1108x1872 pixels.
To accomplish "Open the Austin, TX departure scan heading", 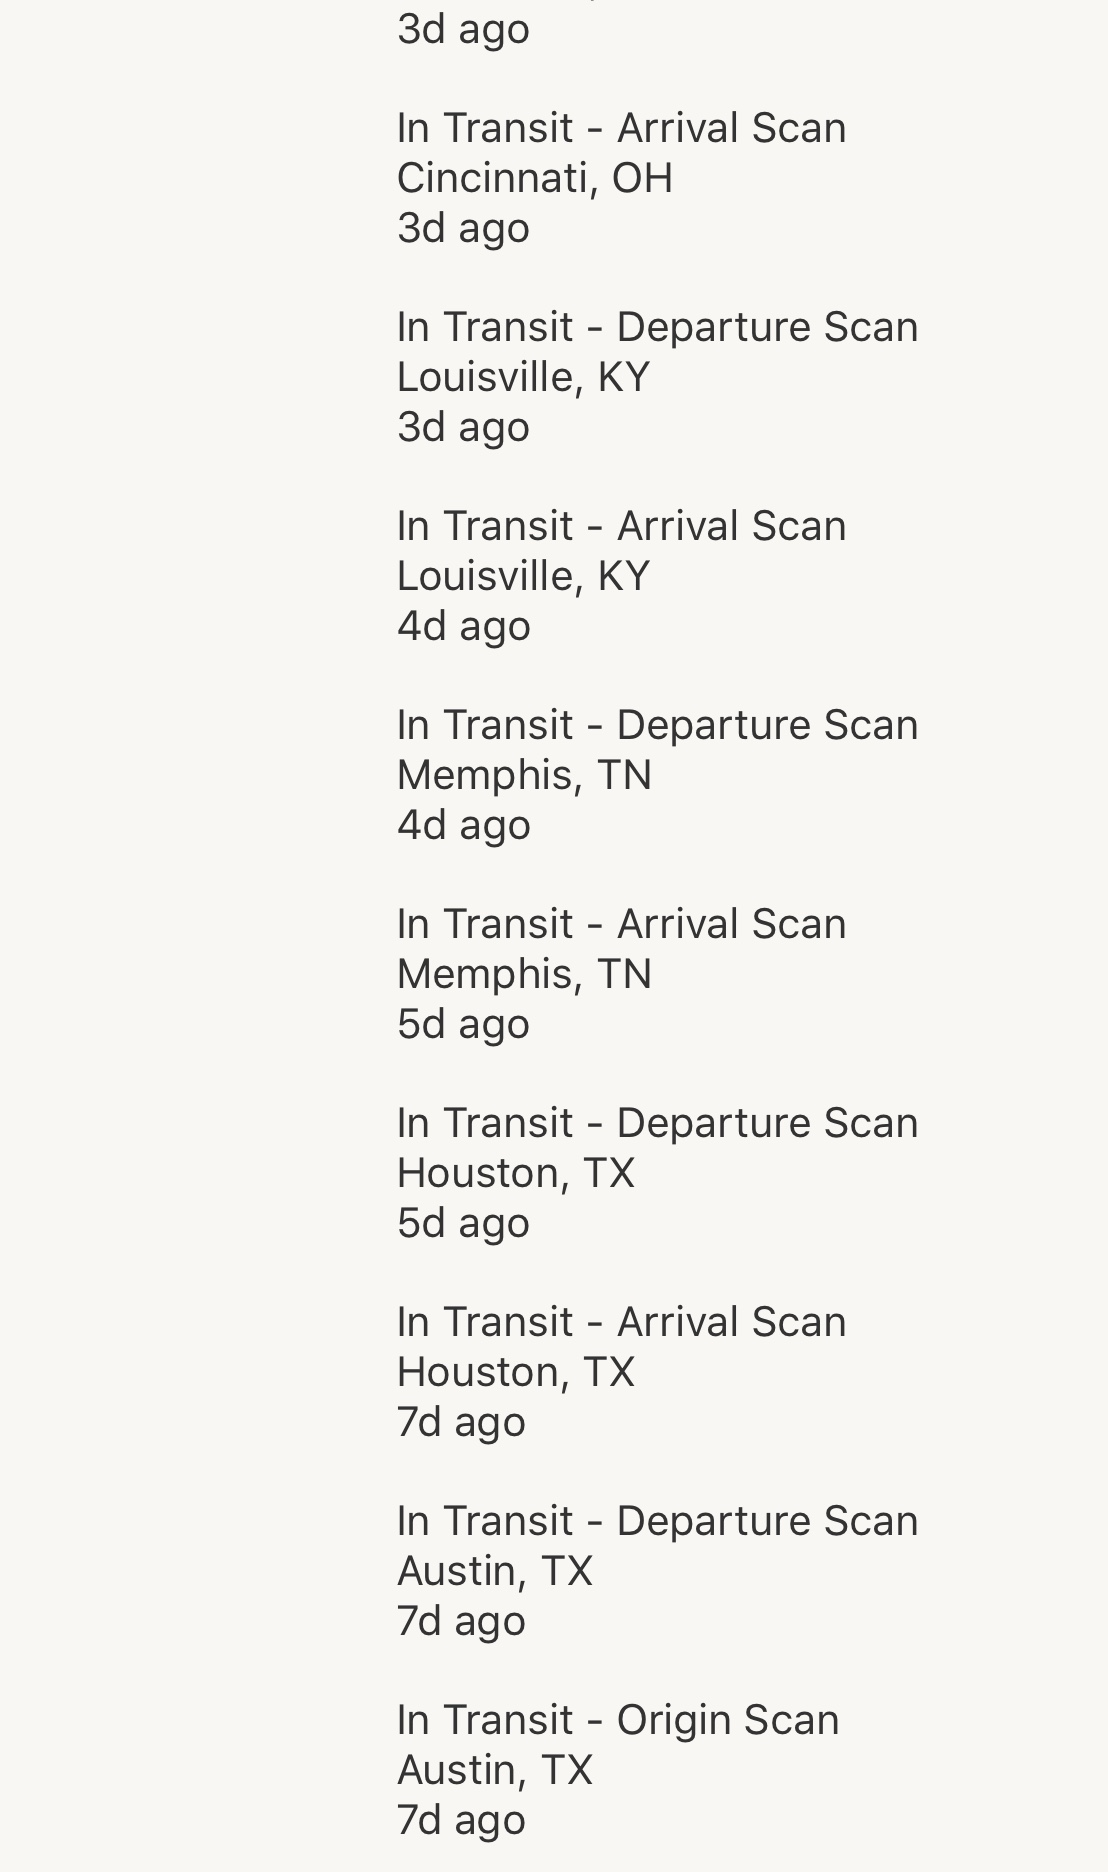I will pyautogui.click(x=657, y=1521).
